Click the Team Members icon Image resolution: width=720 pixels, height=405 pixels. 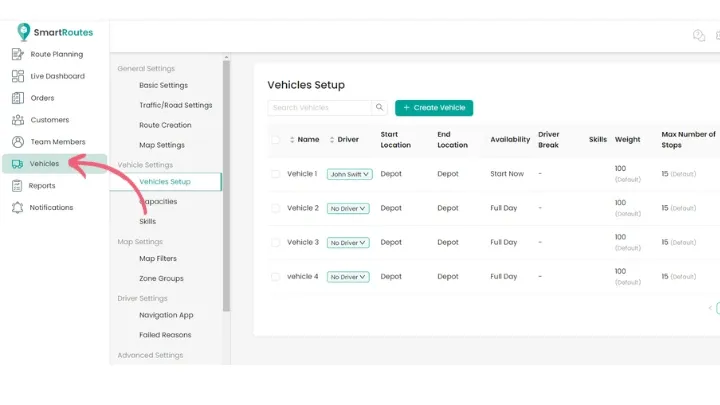pyautogui.click(x=18, y=142)
